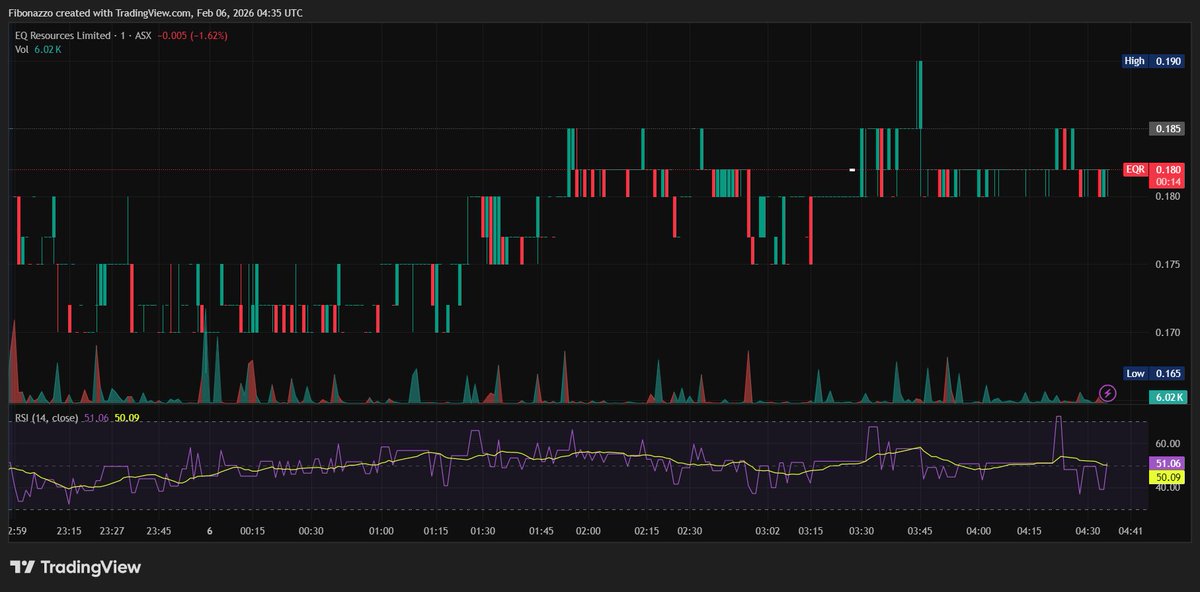Click the 02:00 time axis label
The width and height of the screenshot is (1200, 592).
(588, 531)
